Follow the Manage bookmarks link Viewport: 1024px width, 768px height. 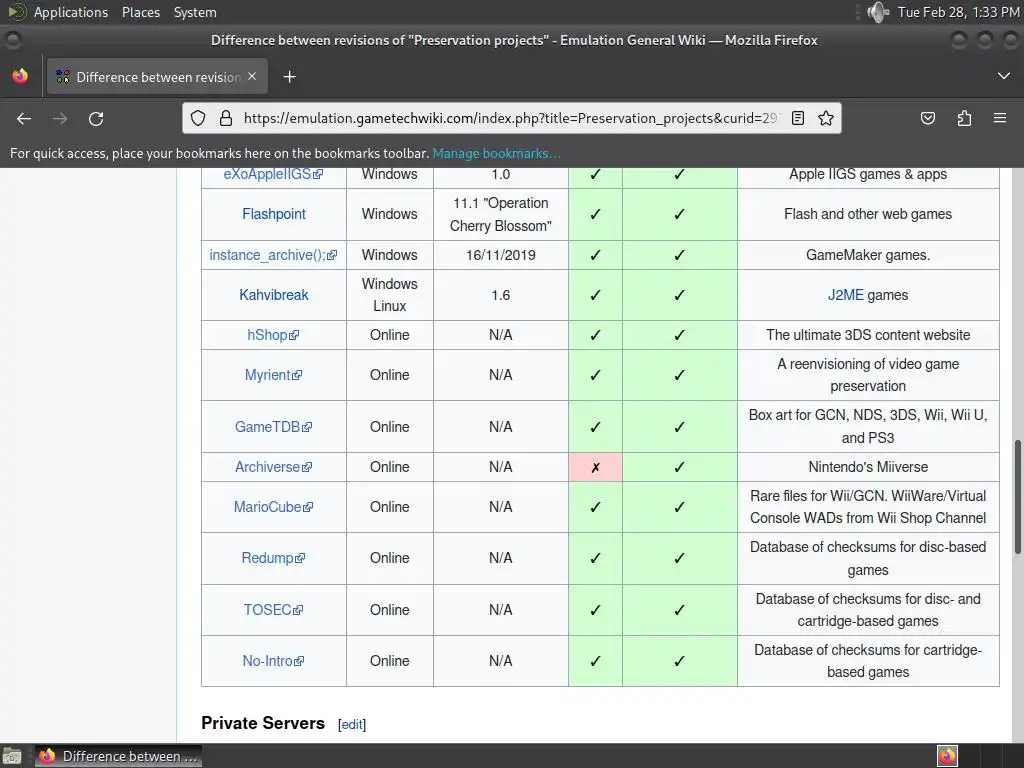(x=496, y=153)
